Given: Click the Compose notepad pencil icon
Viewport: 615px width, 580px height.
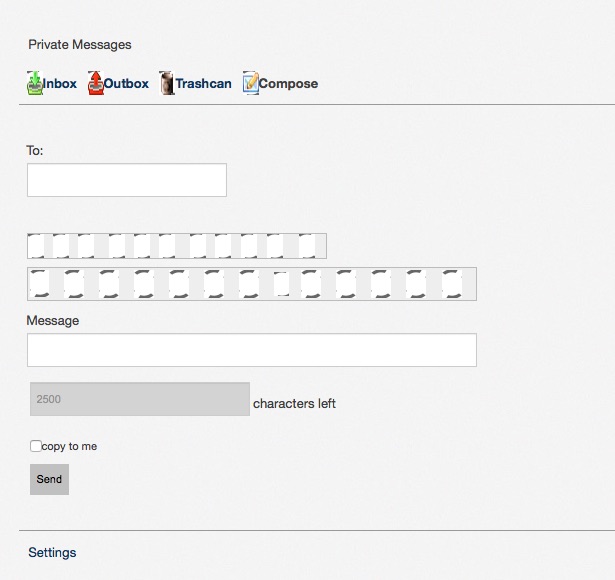Looking at the screenshot, I should pyautogui.click(x=251, y=83).
